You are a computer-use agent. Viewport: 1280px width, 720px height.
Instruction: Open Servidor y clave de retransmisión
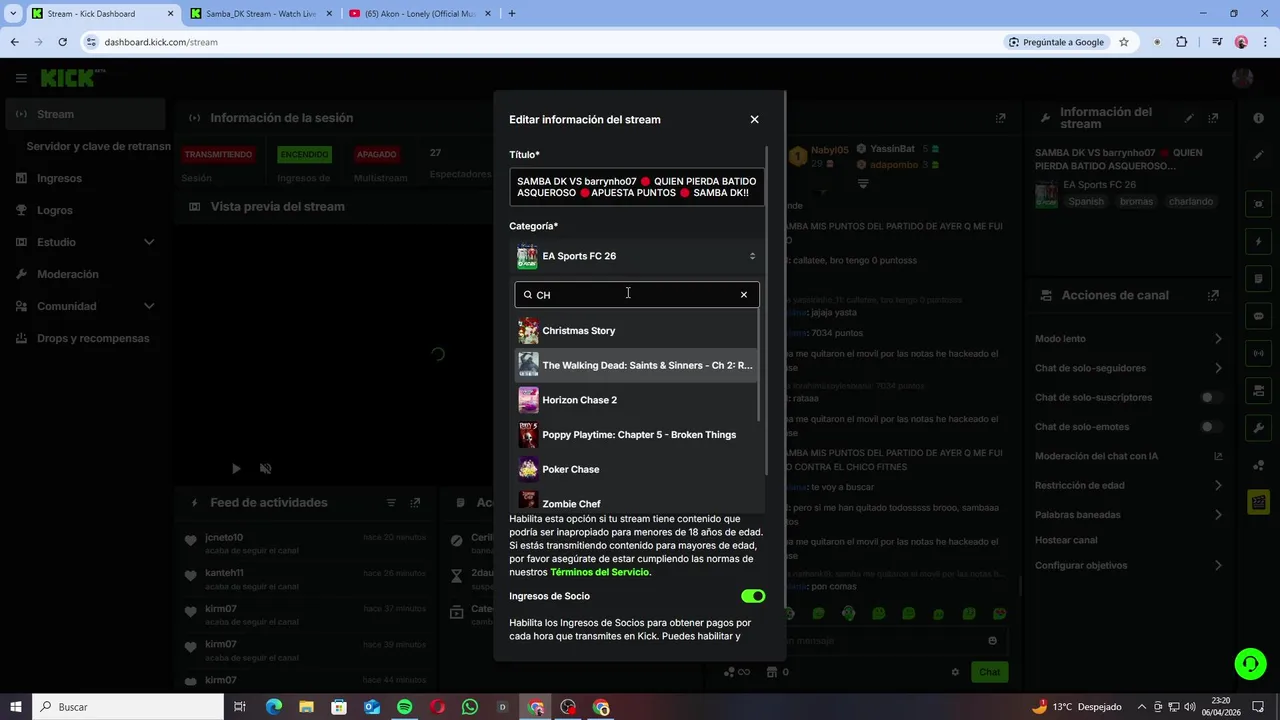coord(98,146)
